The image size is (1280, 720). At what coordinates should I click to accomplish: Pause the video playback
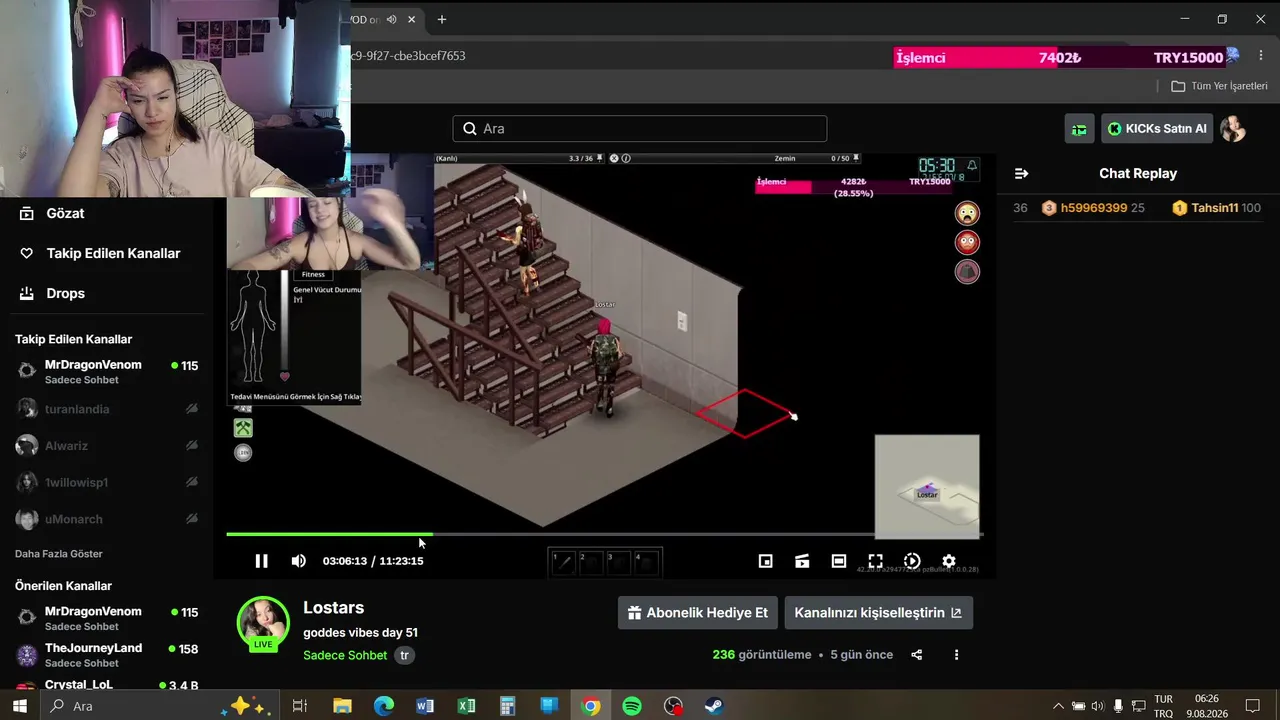(x=261, y=561)
